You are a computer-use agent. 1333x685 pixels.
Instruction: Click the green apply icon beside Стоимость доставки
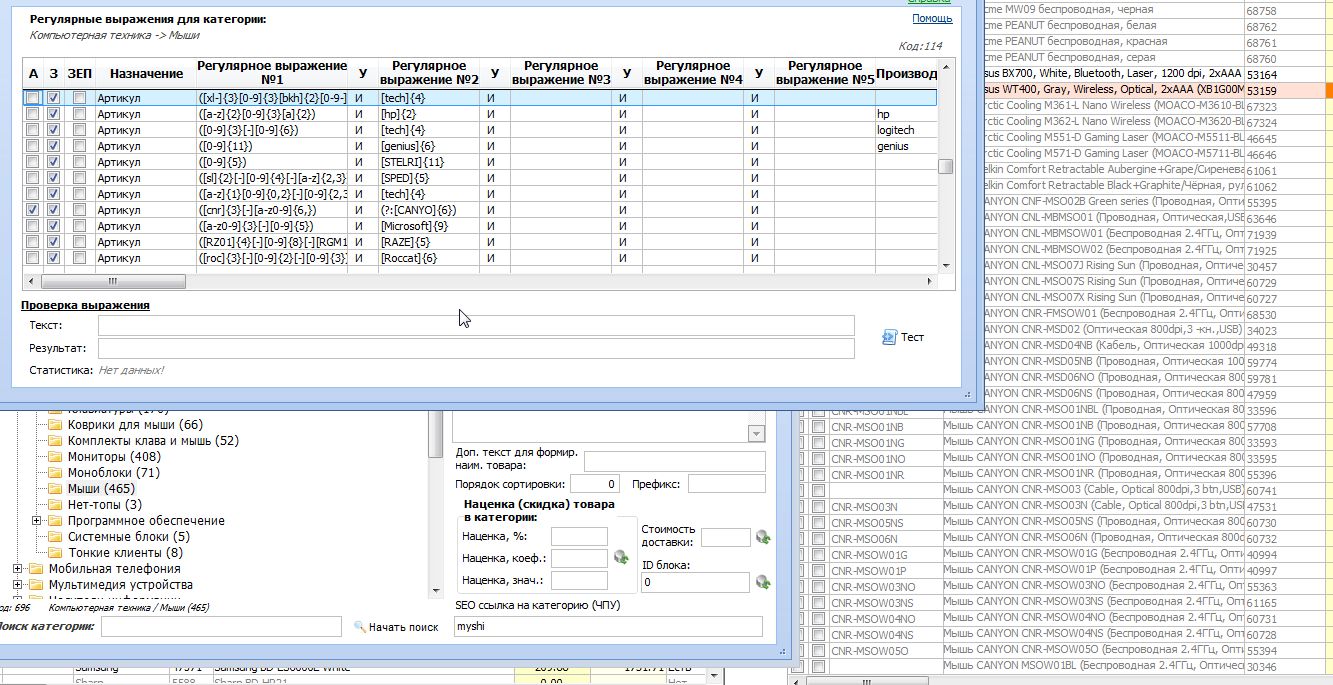pos(763,537)
